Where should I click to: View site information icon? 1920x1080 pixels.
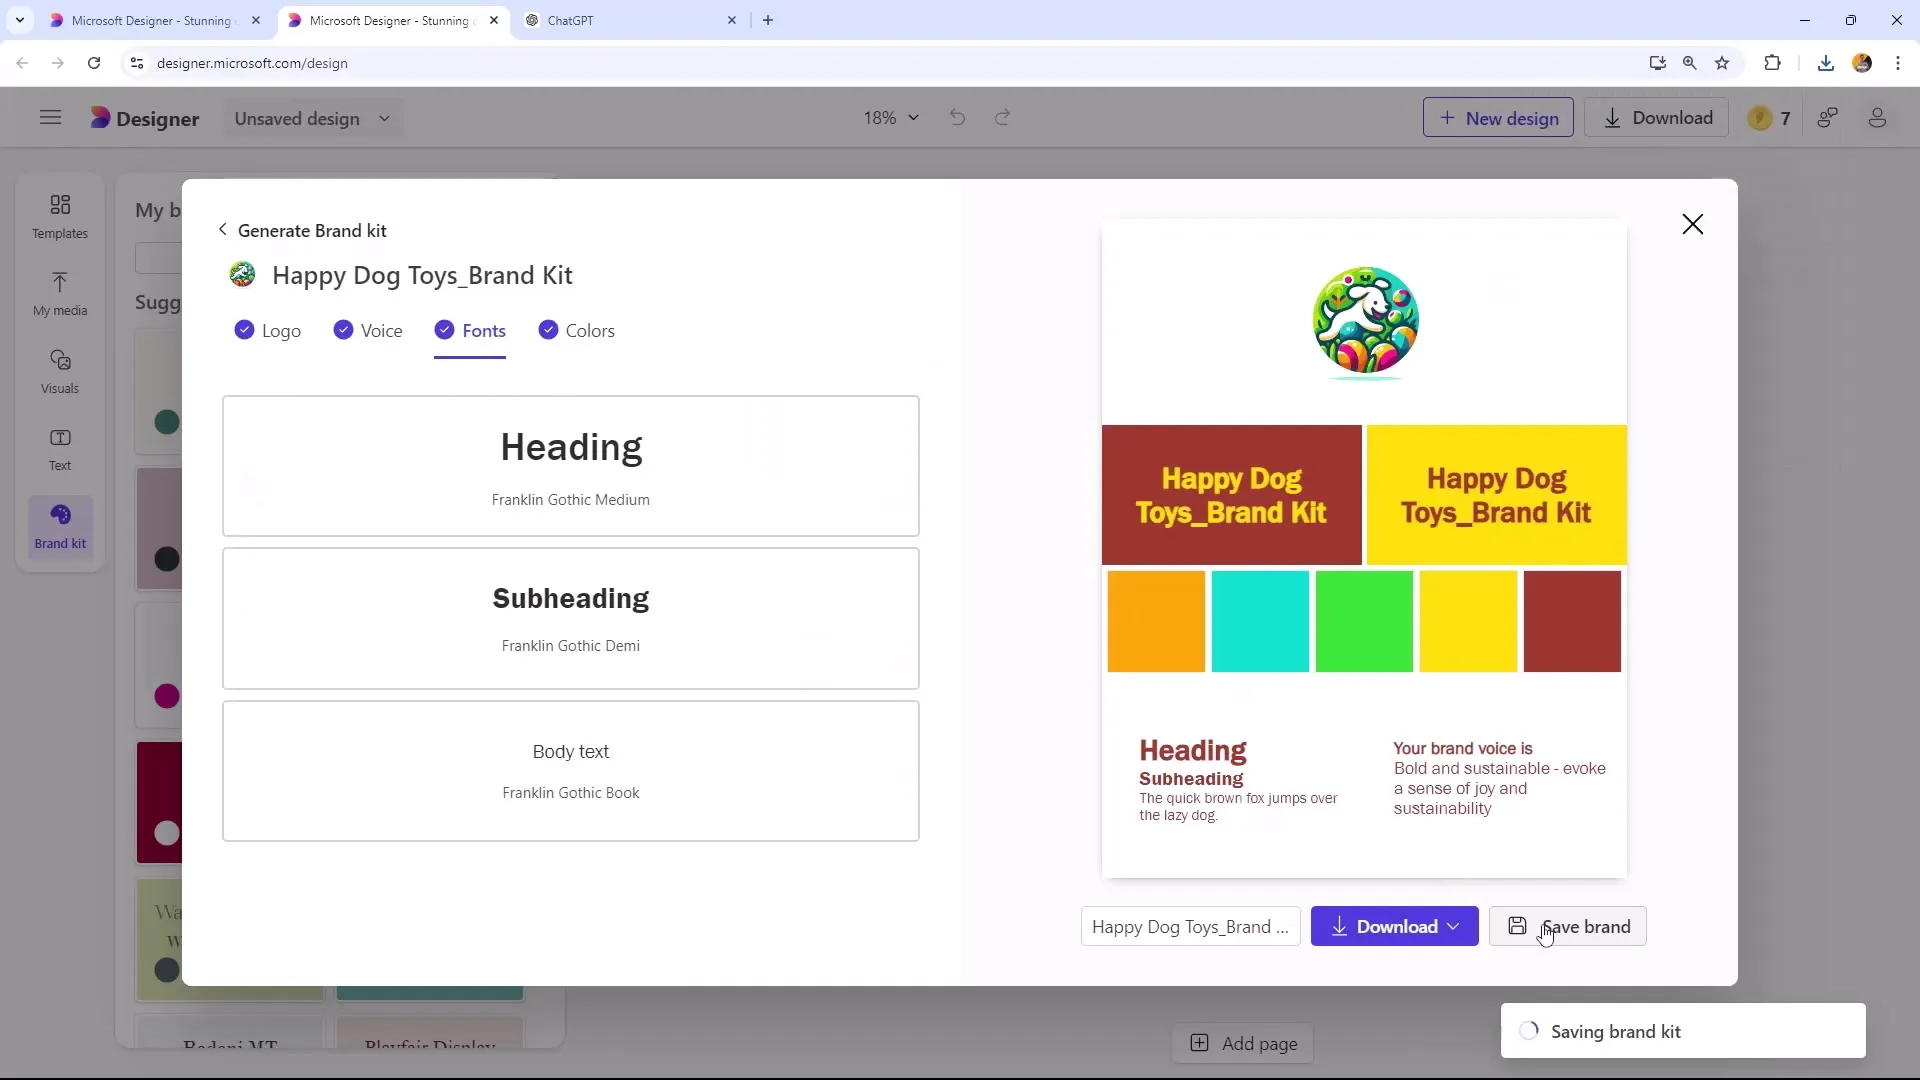tap(137, 63)
